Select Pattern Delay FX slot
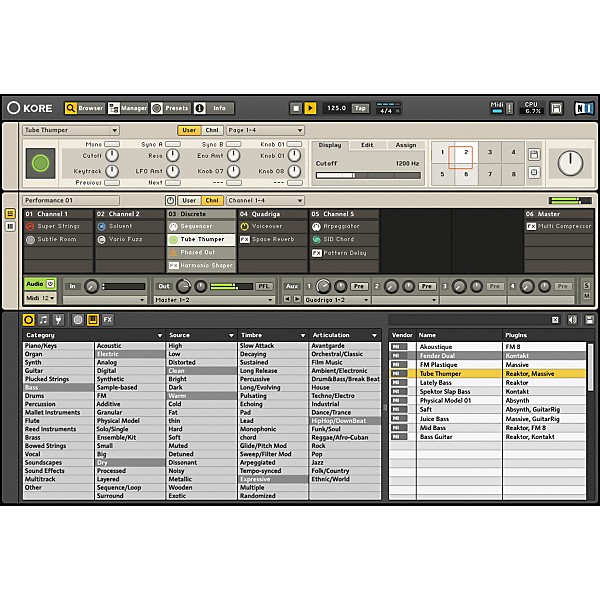Viewport: 600px width, 600px height. coord(344,253)
